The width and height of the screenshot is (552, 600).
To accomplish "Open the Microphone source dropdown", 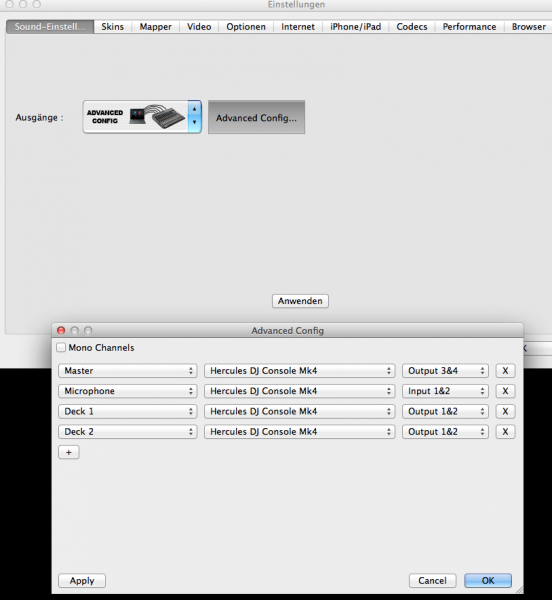I will pyautogui.click(x=127, y=391).
